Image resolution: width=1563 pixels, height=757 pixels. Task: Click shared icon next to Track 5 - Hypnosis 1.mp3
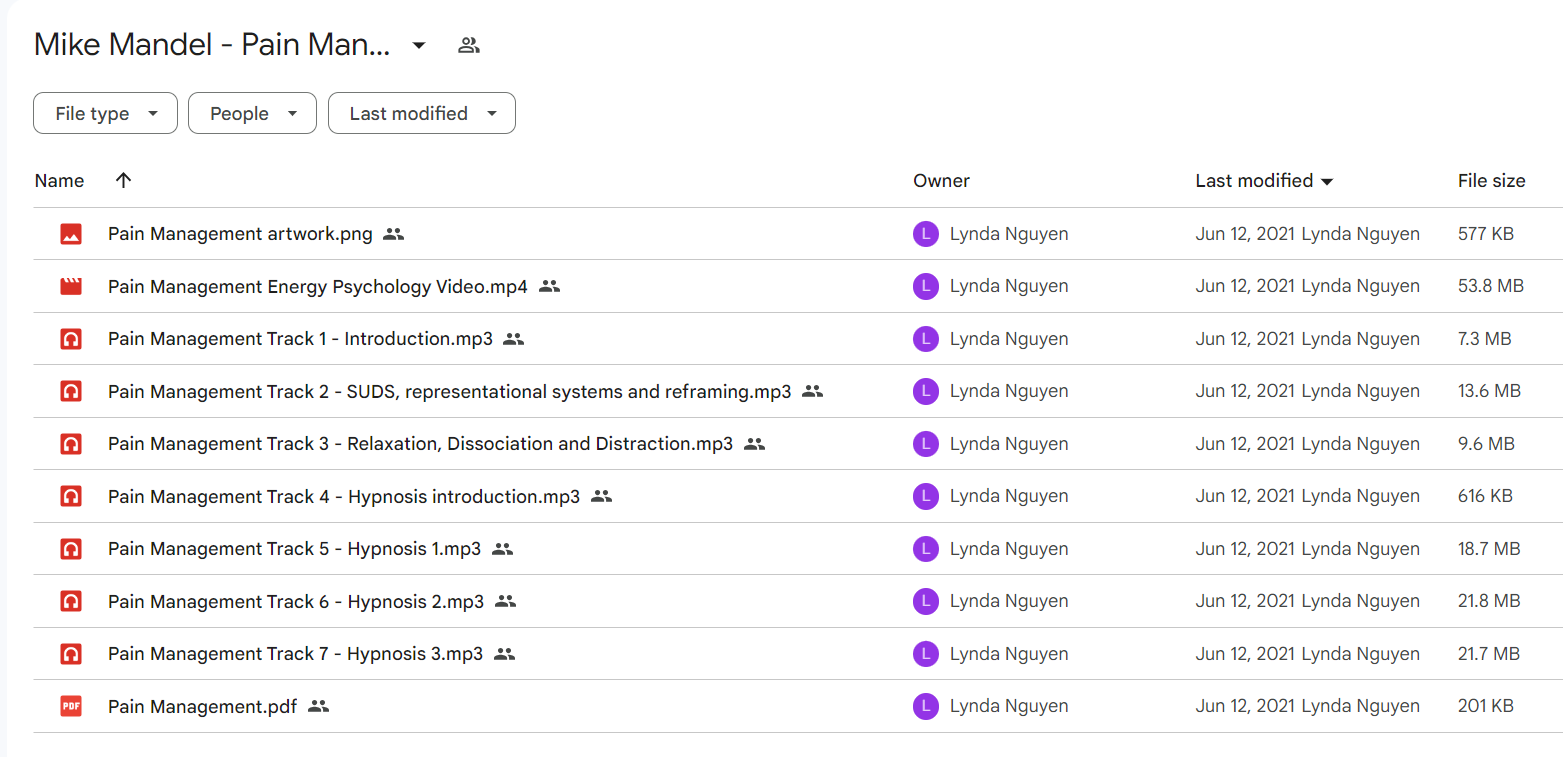(502, 549)
